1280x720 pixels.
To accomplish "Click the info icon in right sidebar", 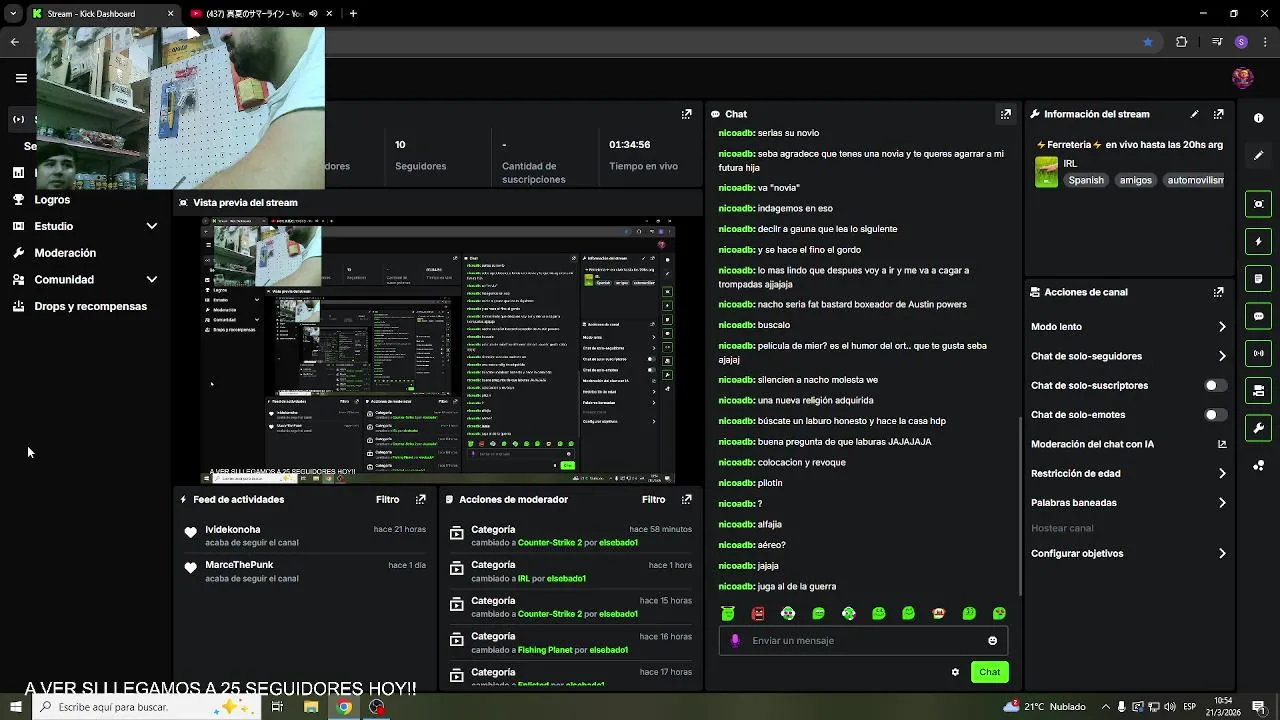I will [x=1258, y=118].
